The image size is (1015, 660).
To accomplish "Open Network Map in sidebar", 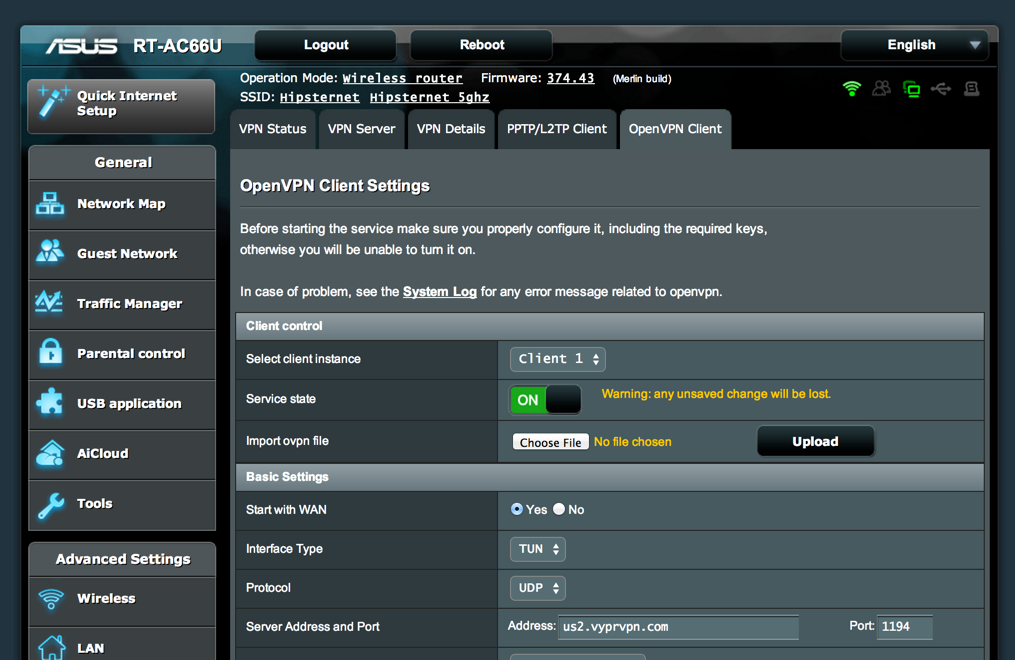I will tap(122, 204).
